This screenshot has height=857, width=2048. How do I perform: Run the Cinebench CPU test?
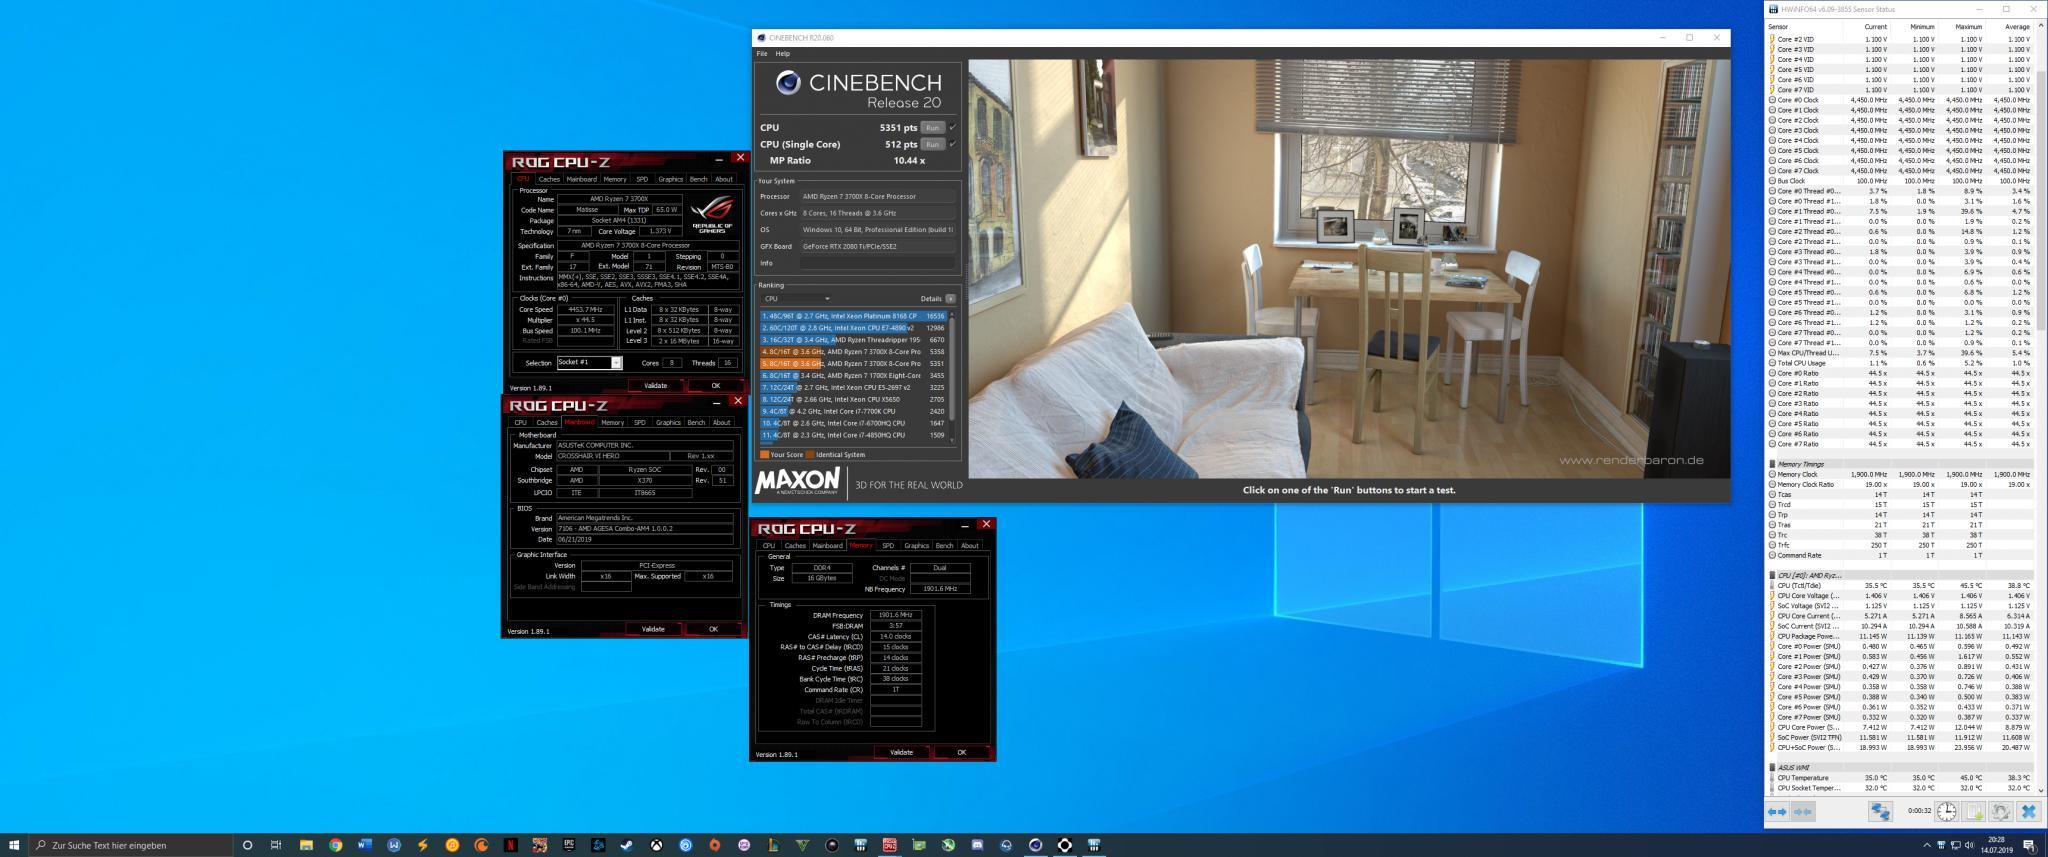(x=932, y=127)
